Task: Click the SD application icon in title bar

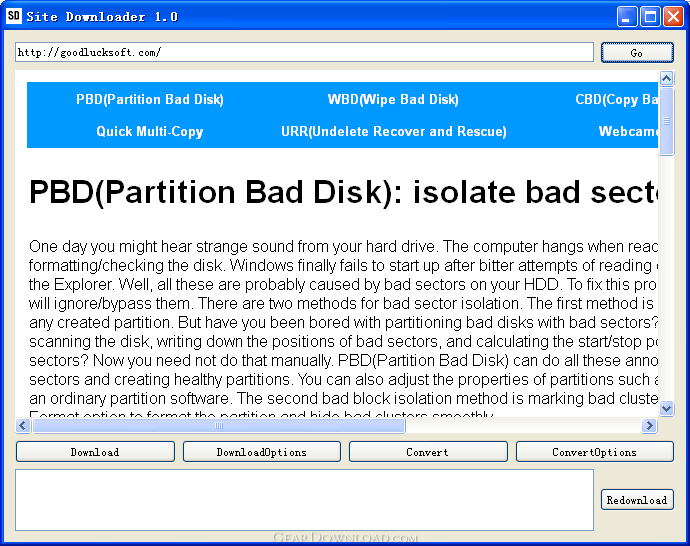Action: 14,16
